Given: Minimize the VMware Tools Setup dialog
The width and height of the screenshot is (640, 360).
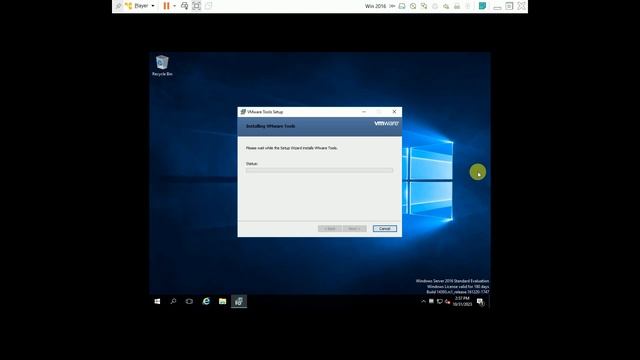Looking at the screenshot, I should click(364, 111).
